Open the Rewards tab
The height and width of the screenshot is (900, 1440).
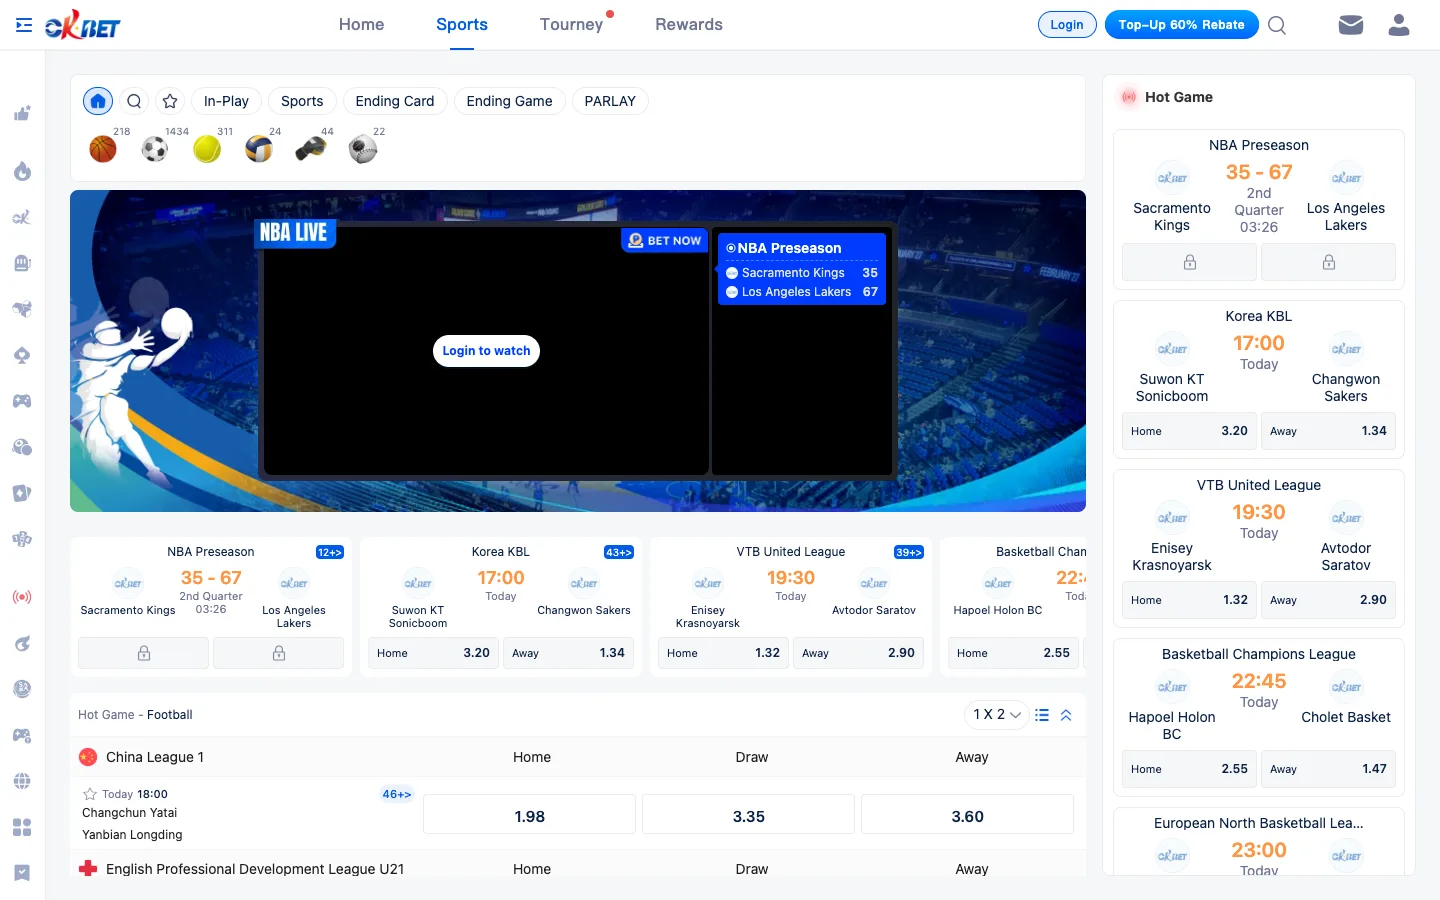tap(689, 25)
